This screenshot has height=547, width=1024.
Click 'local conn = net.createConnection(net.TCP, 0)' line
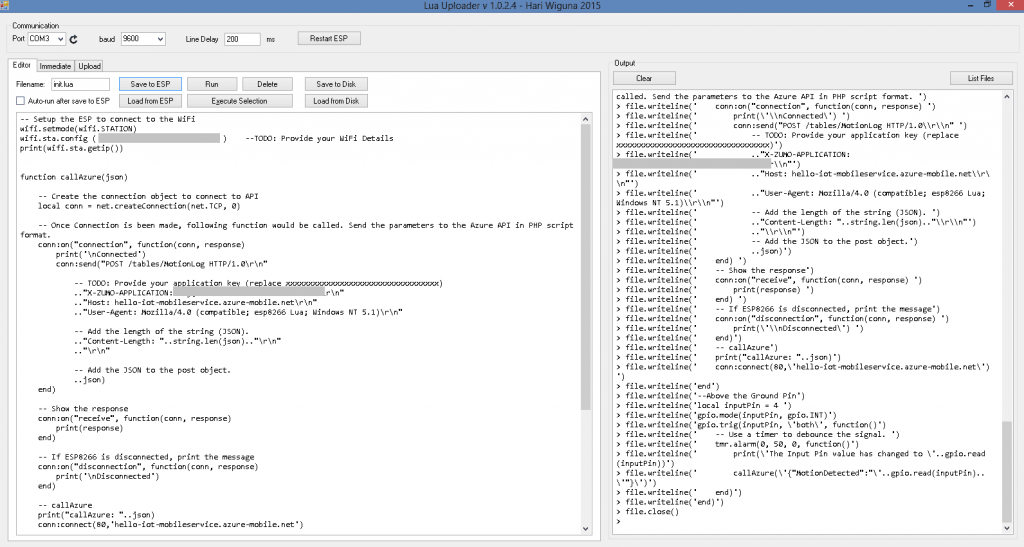[x=138, y=206]
